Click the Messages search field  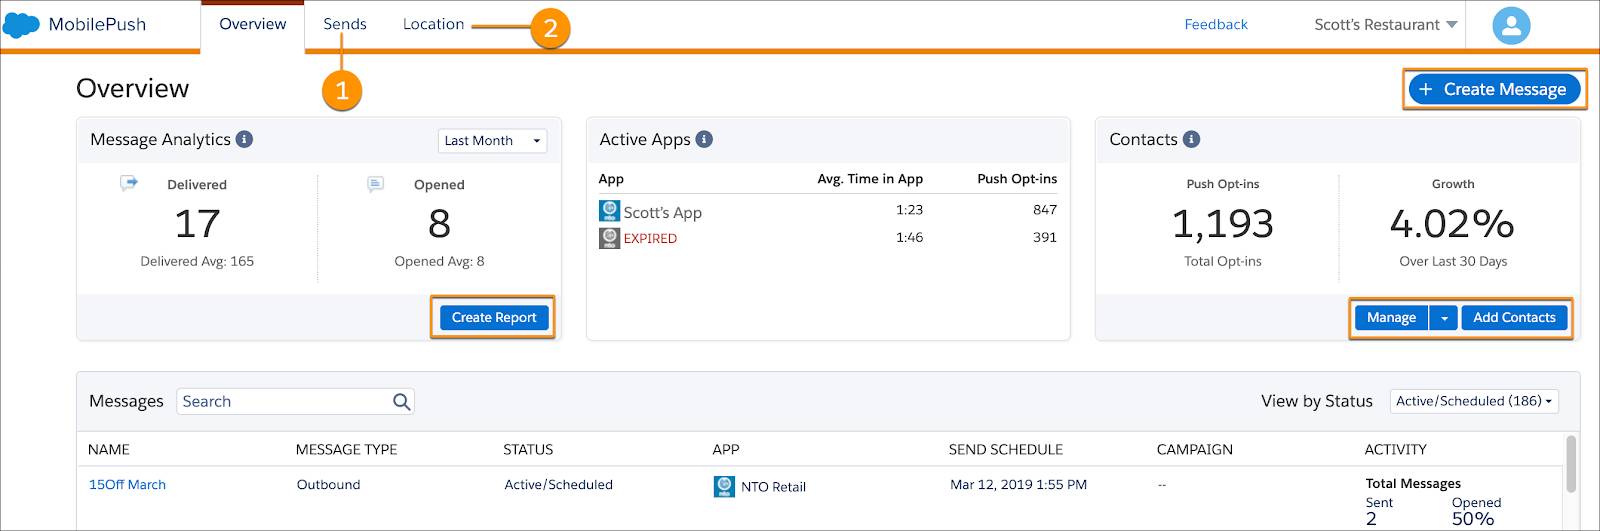click(296, 401)
